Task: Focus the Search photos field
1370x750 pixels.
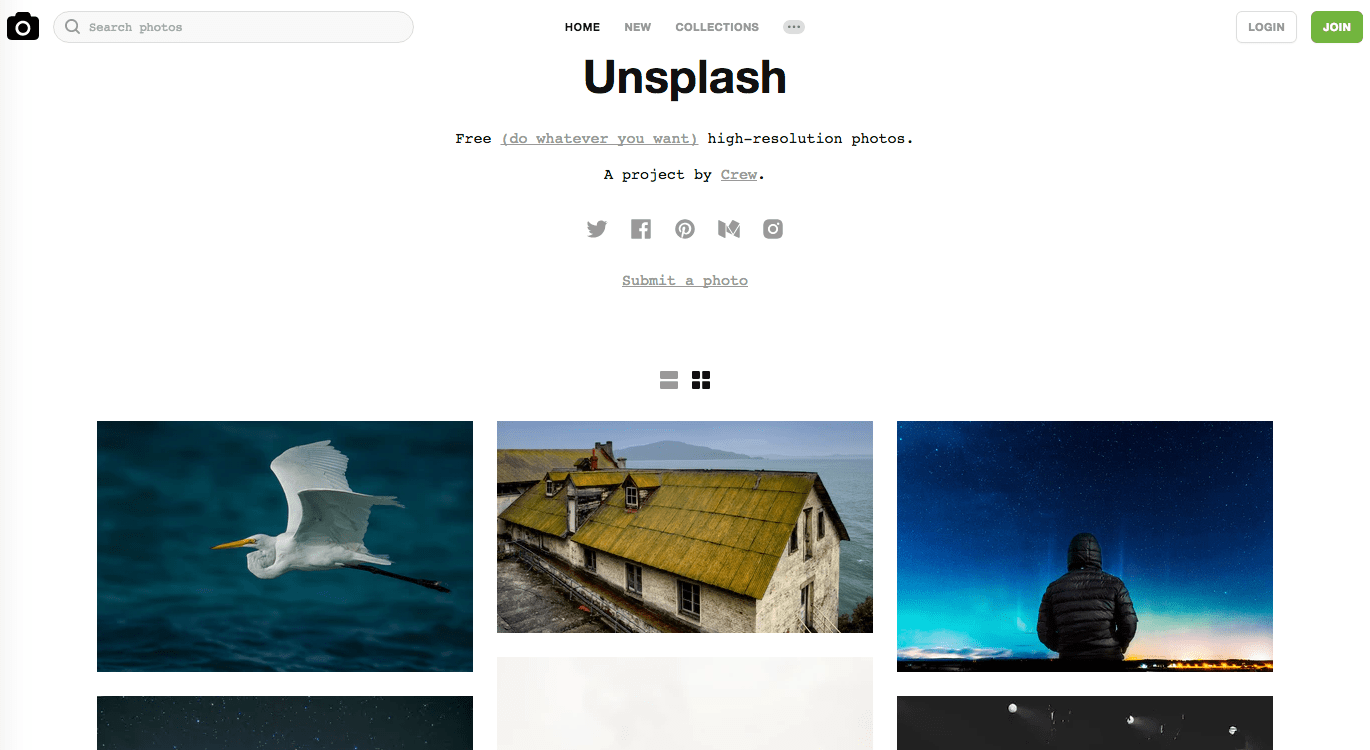Action: [x=233, y=27]
